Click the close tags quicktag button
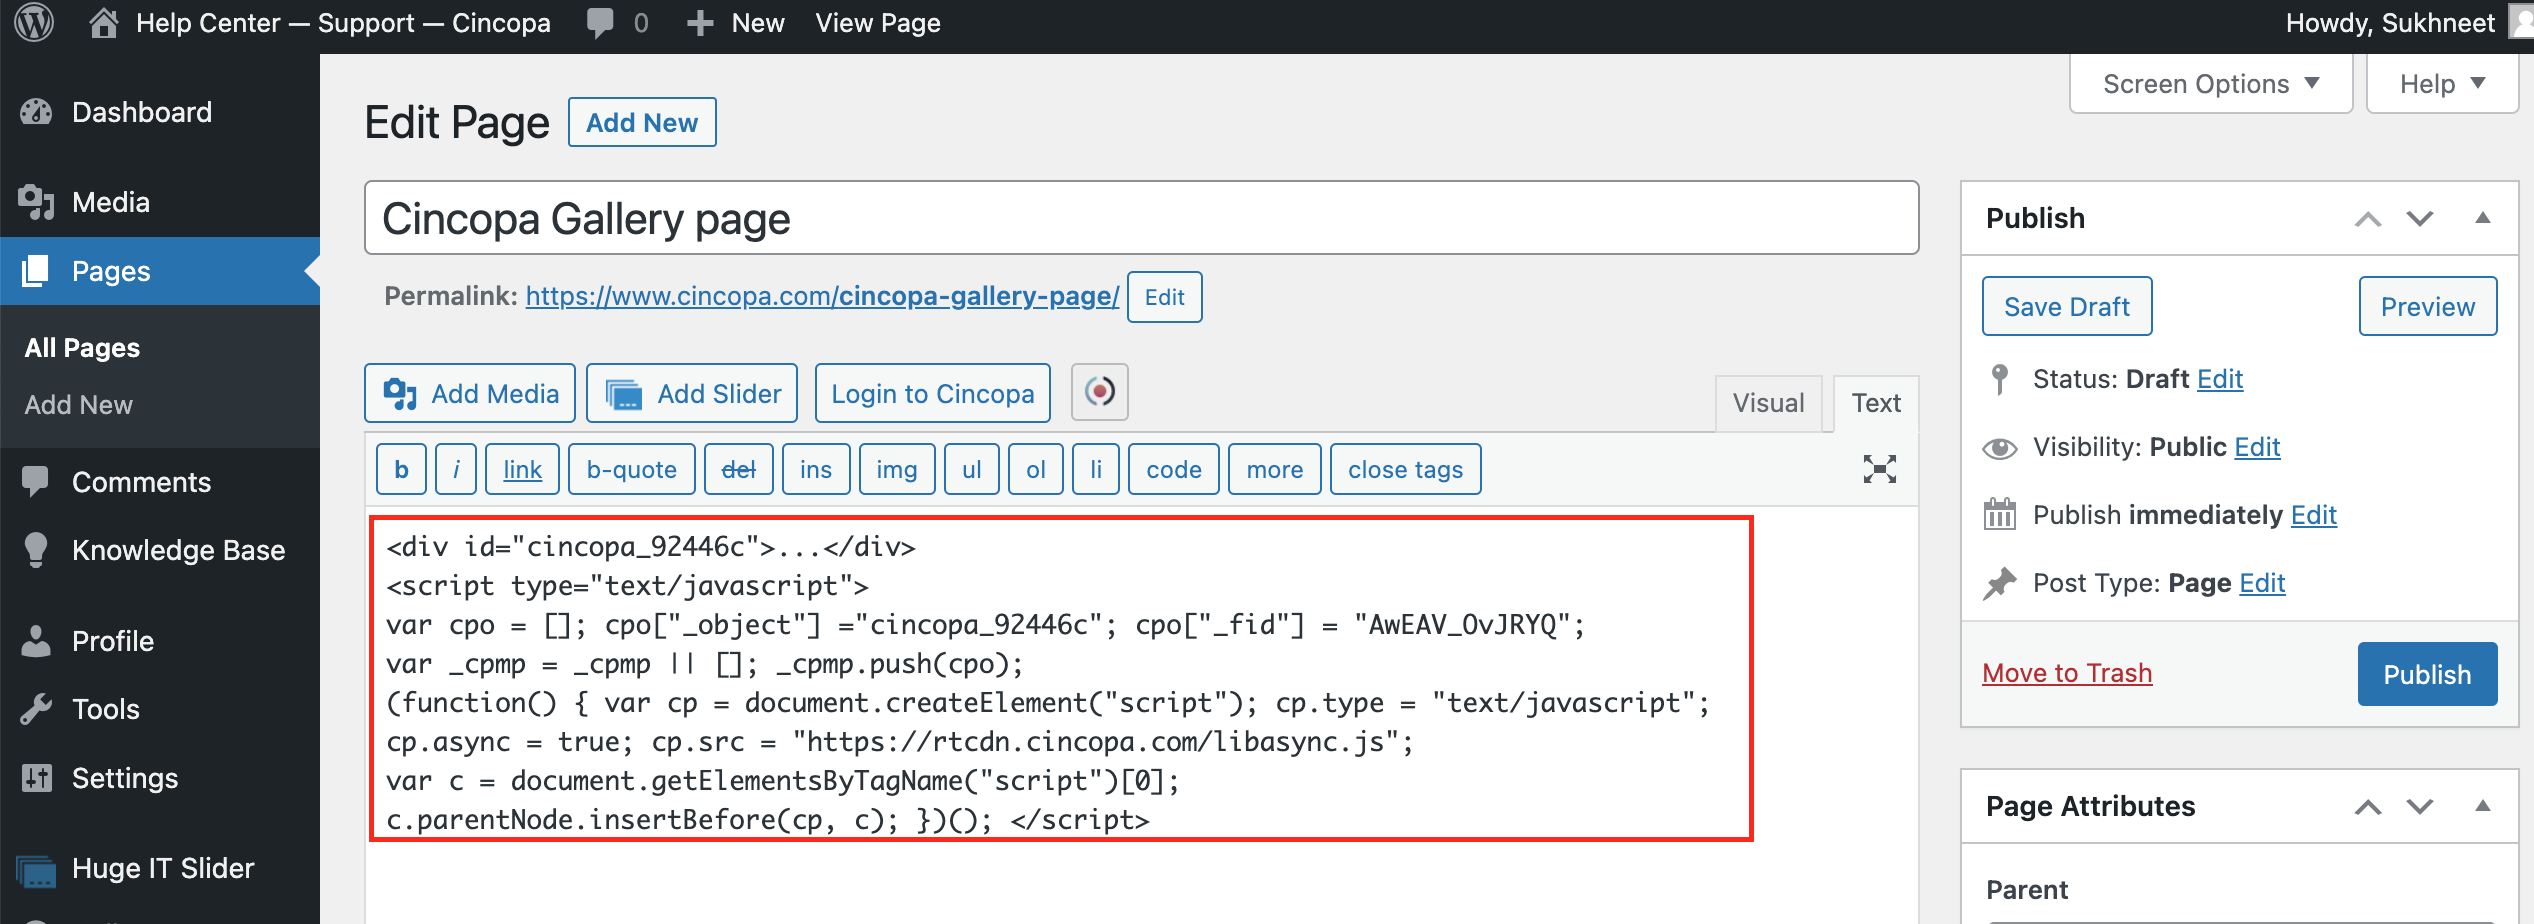 [x=1405, y=469]
